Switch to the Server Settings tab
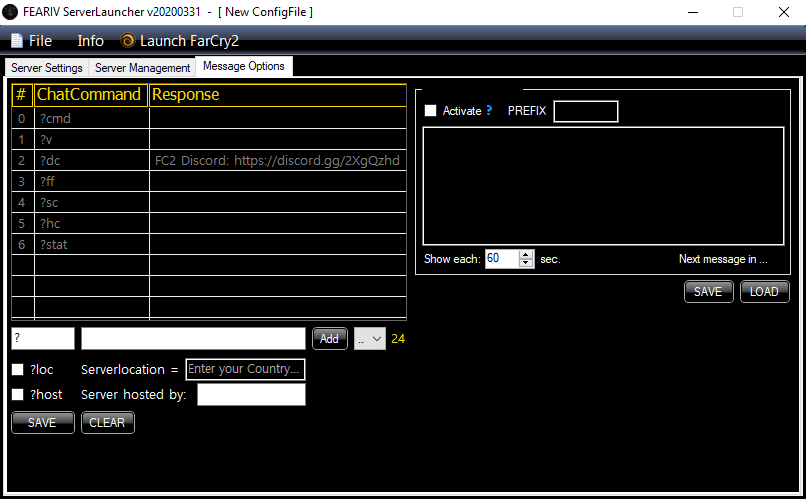The width and height of the screenshot is (806, 499). 47,68
